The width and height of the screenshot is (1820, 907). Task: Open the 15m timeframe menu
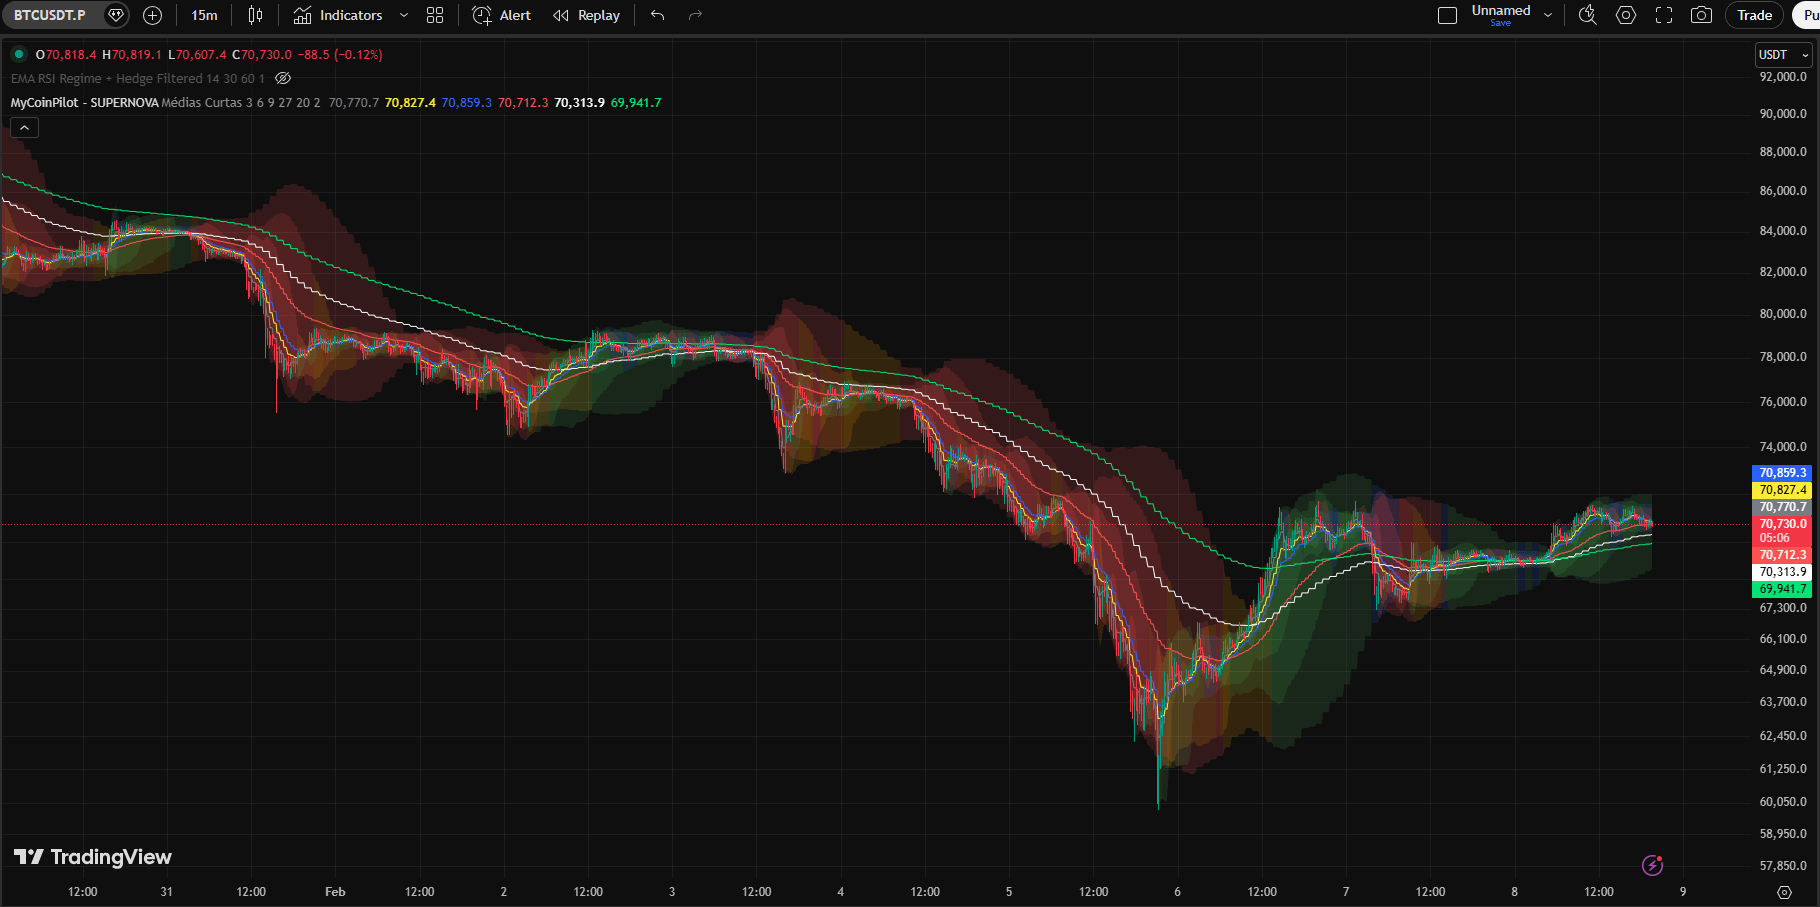[x=204, y=15]
